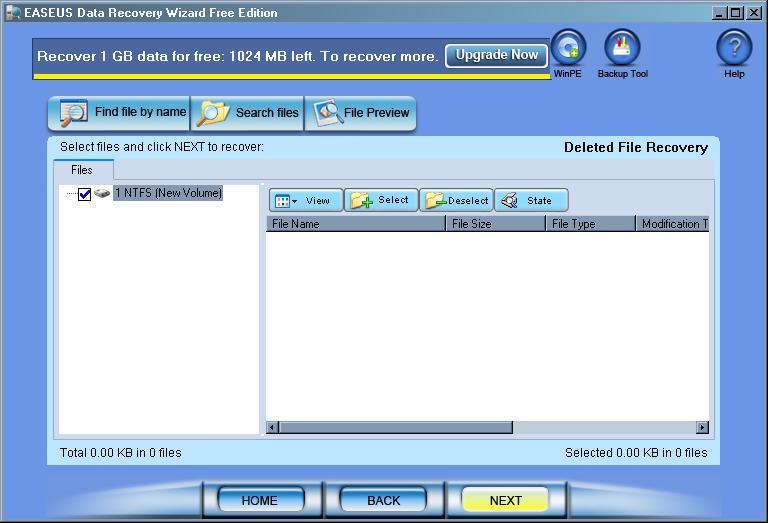Close the Data Recovery Wizard window
Image resolution: width=768 pixels, height=523 pixels.
pyautogui.click(x=753, y=13)
